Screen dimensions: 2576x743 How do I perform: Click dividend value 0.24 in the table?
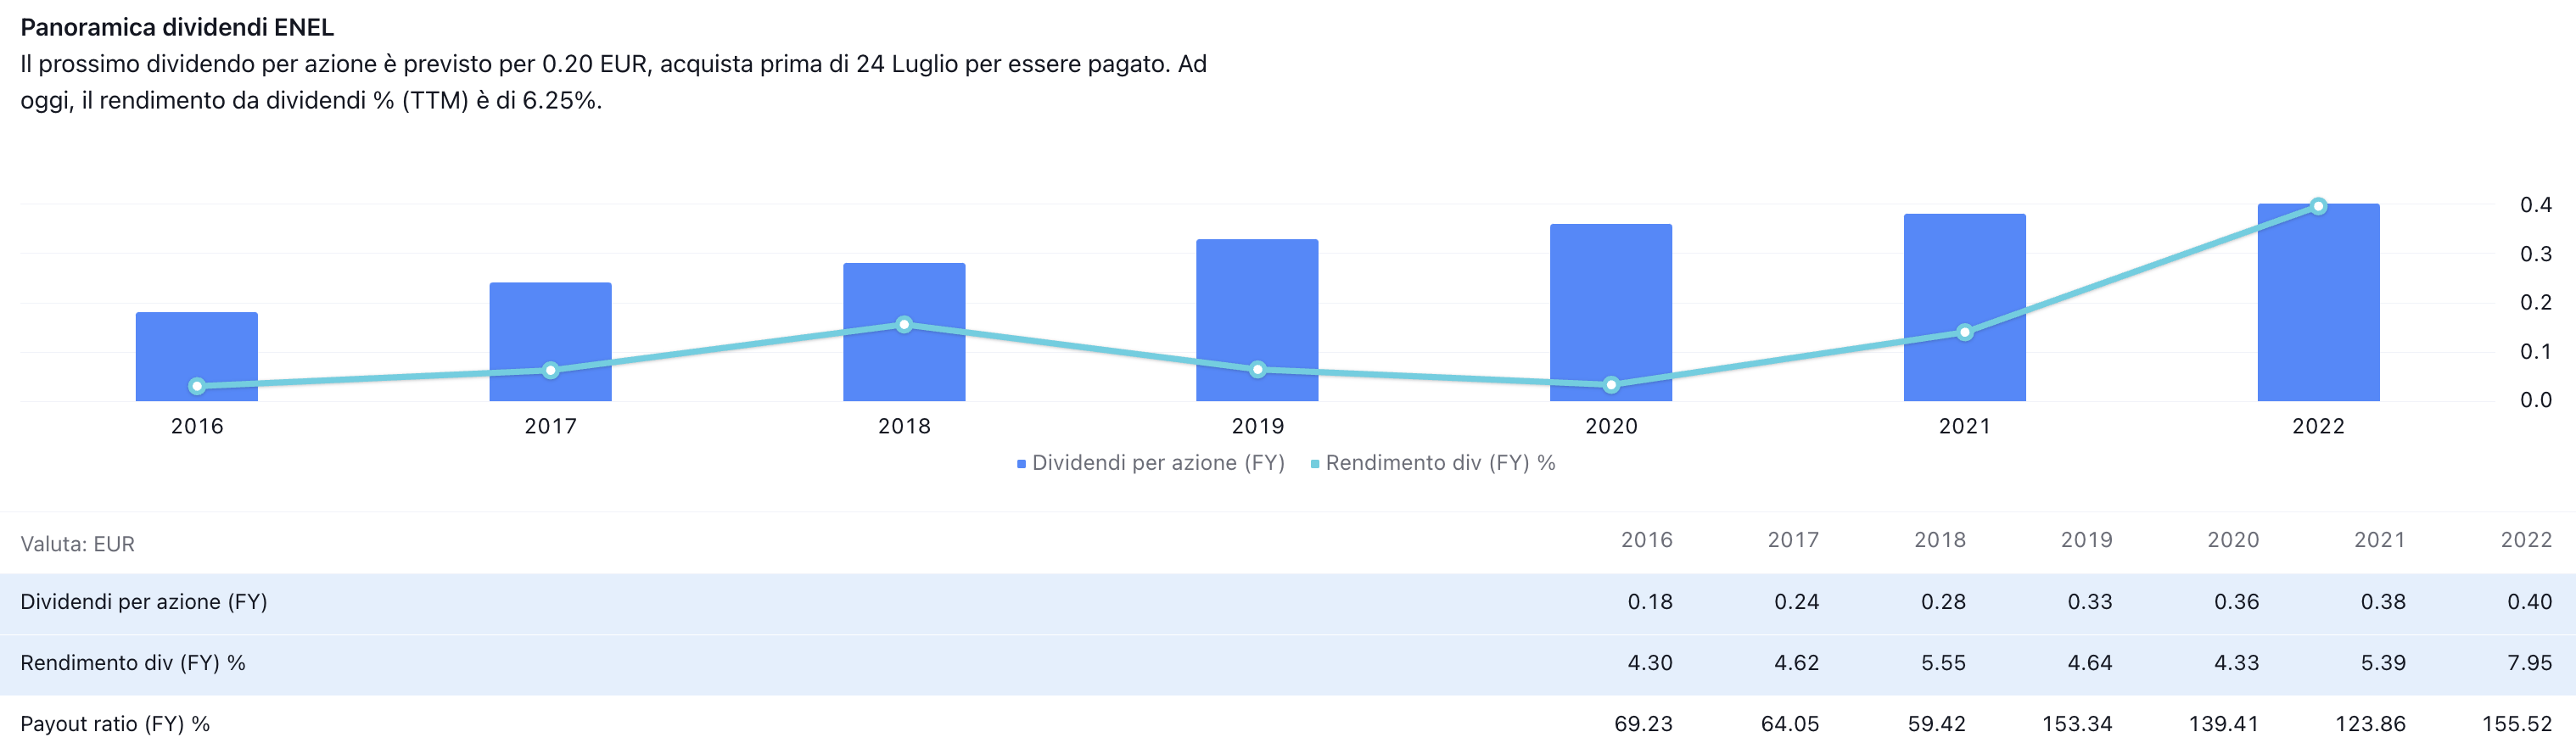[x=1796, y=602]
